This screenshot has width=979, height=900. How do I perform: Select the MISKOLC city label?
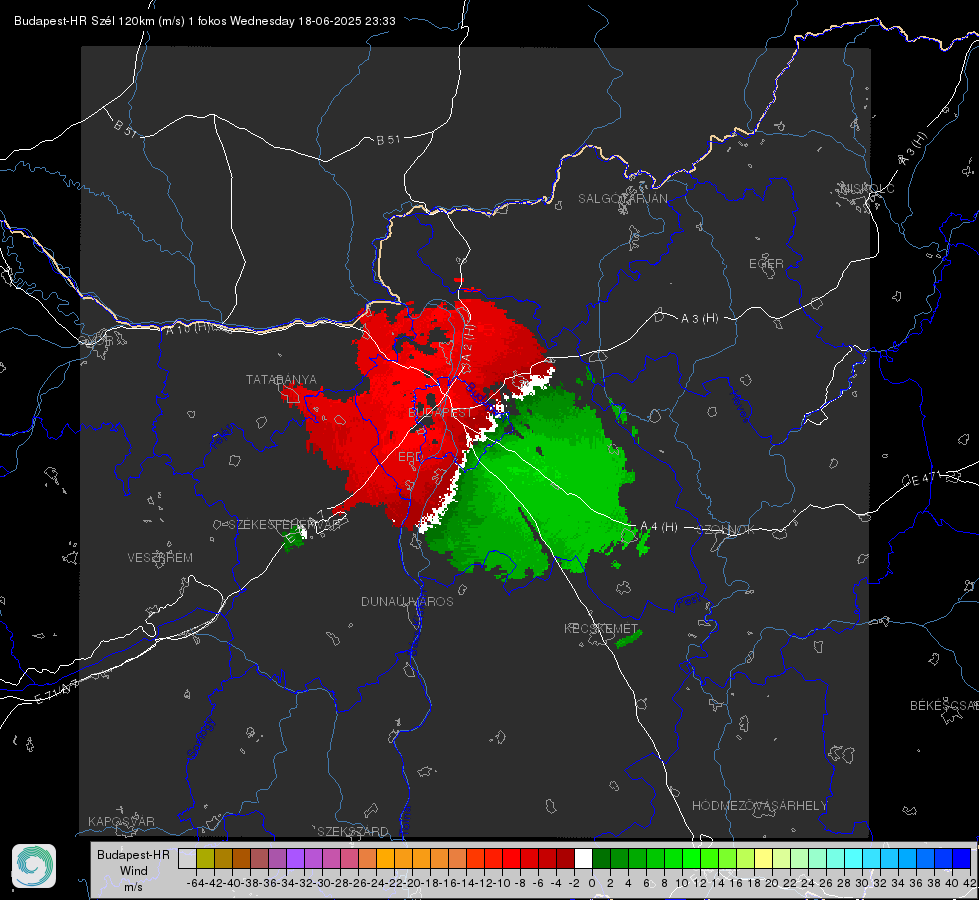pyautogui.click(x=867, y=188)
